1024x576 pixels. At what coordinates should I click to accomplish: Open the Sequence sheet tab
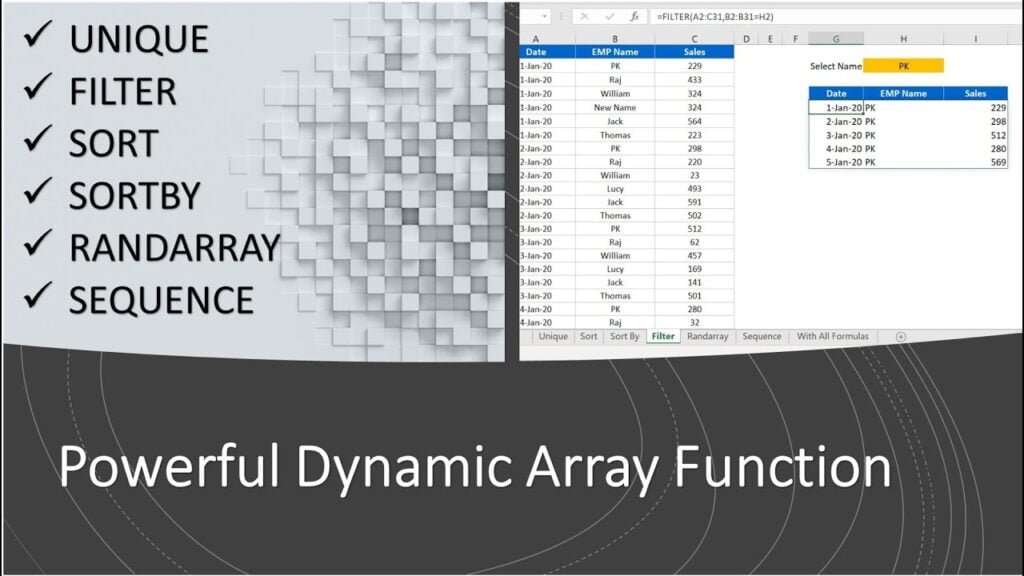coord(762,337)
